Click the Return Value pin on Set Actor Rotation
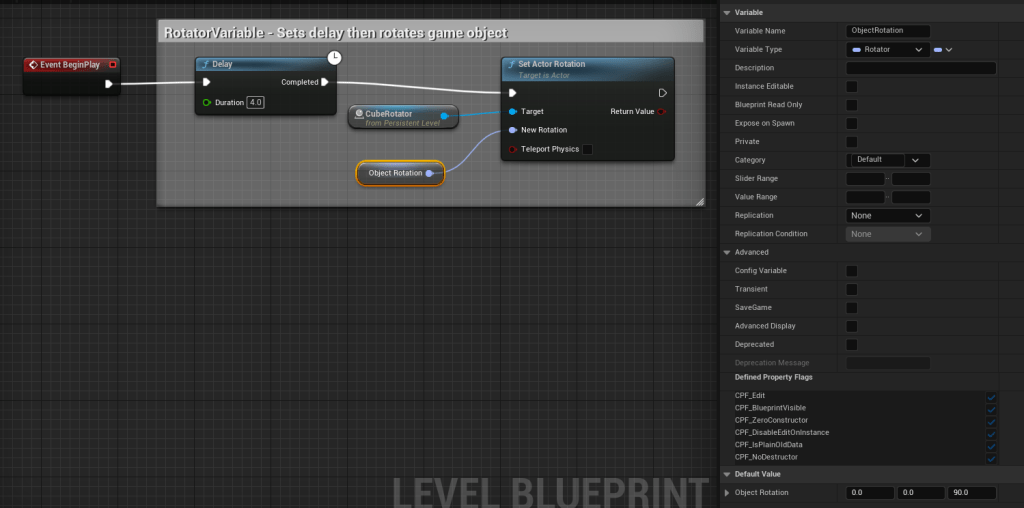This screenshot has width=1024, height=508. 662,112
